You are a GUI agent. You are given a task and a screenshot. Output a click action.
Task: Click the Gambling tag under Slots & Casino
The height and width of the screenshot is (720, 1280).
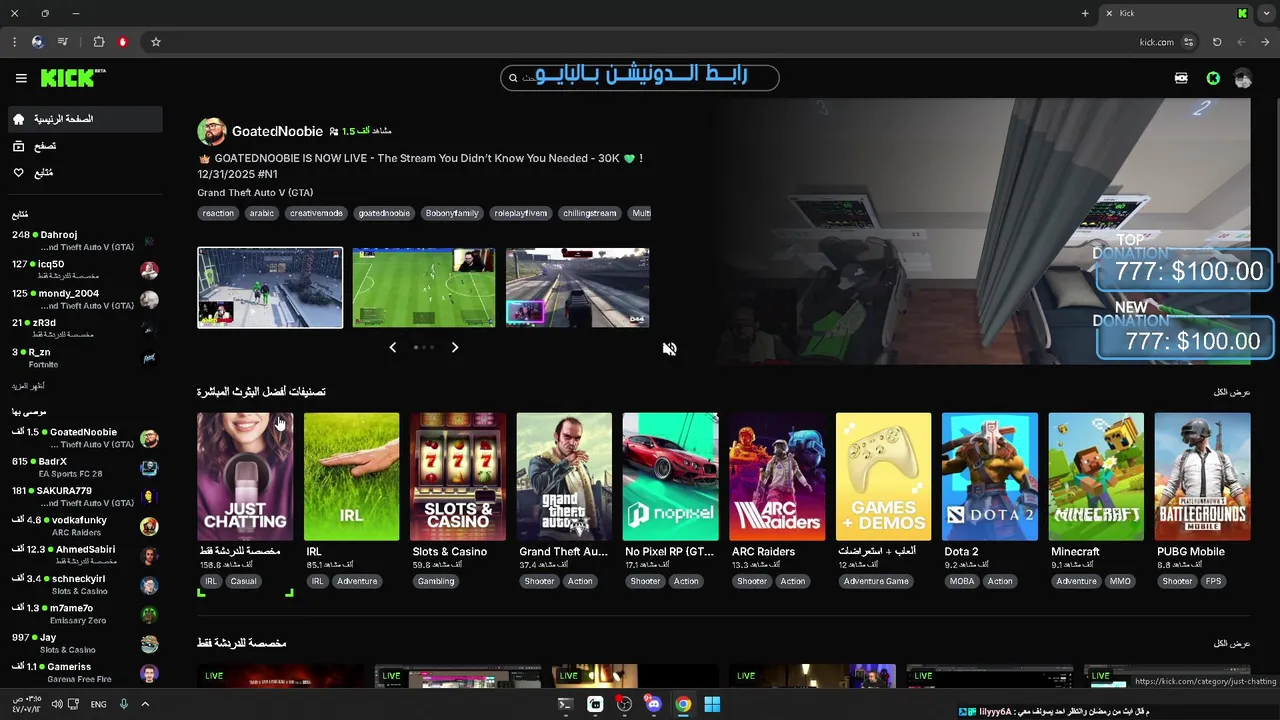click(436, 581)
